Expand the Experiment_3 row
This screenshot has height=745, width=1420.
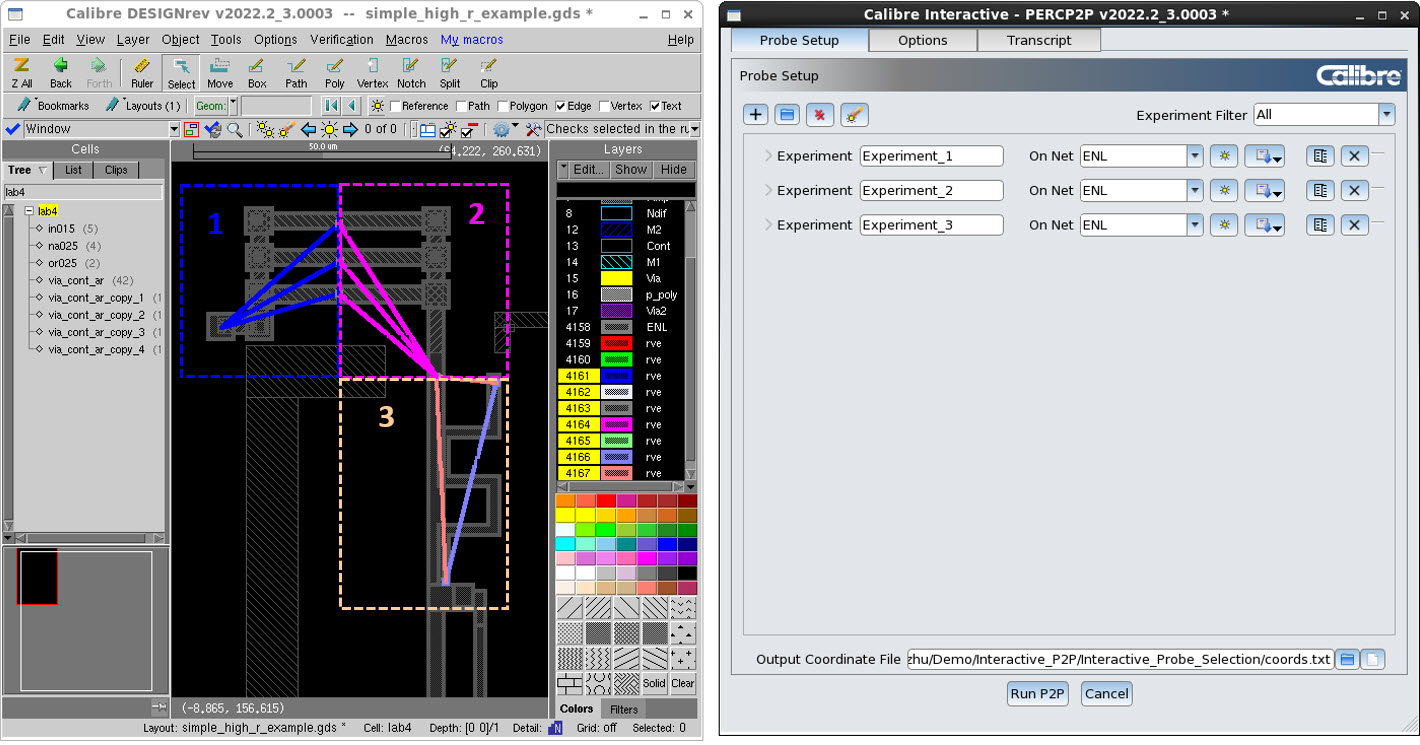pyautogui.click(x=768, y=225)
